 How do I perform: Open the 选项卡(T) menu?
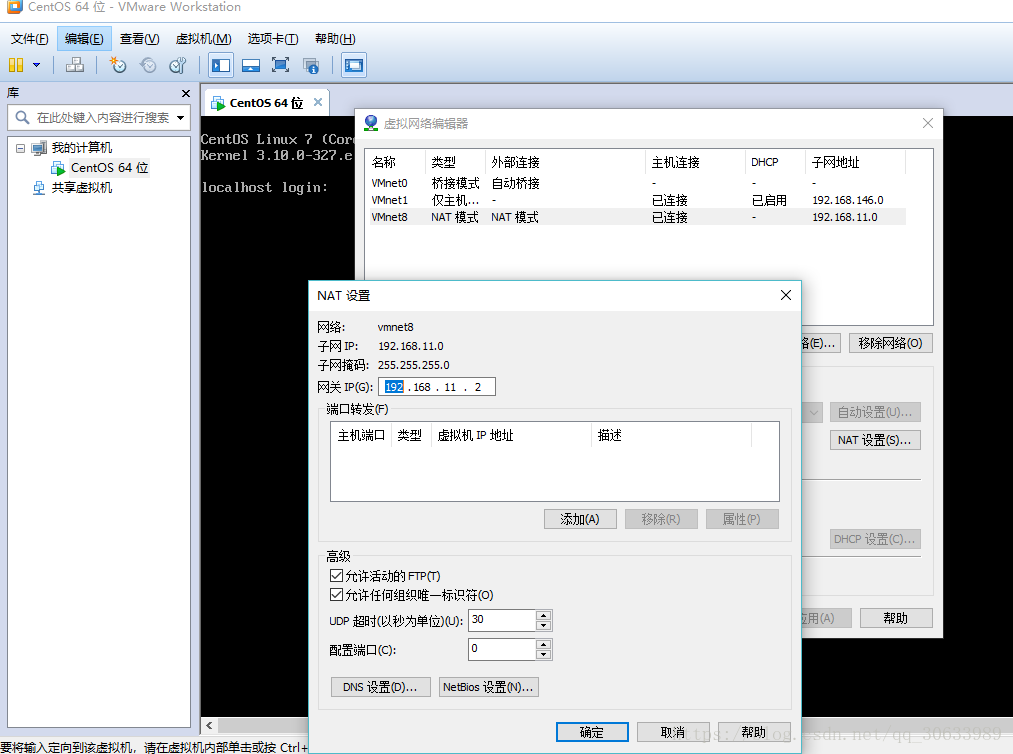273,39
